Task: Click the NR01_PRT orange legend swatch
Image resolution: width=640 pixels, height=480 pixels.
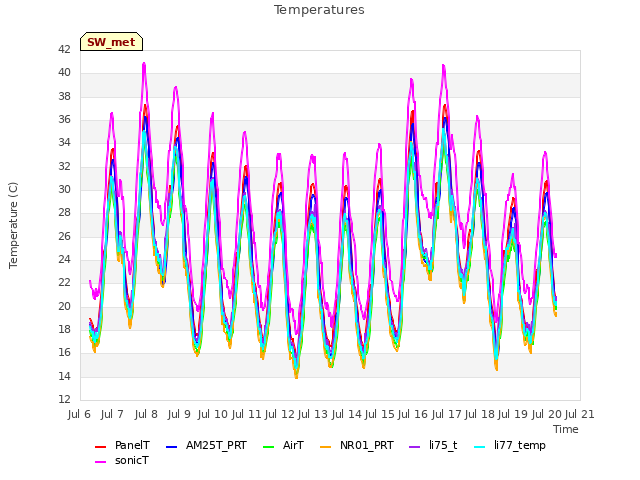Action: (325, 447)
